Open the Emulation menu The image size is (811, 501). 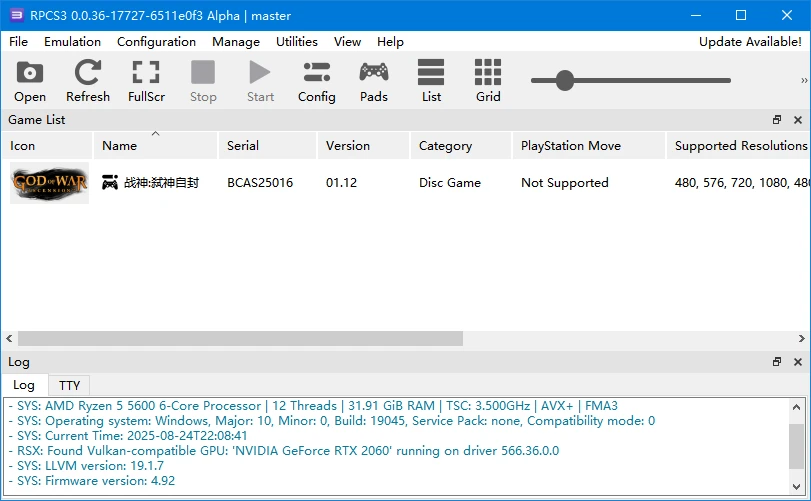72,42
